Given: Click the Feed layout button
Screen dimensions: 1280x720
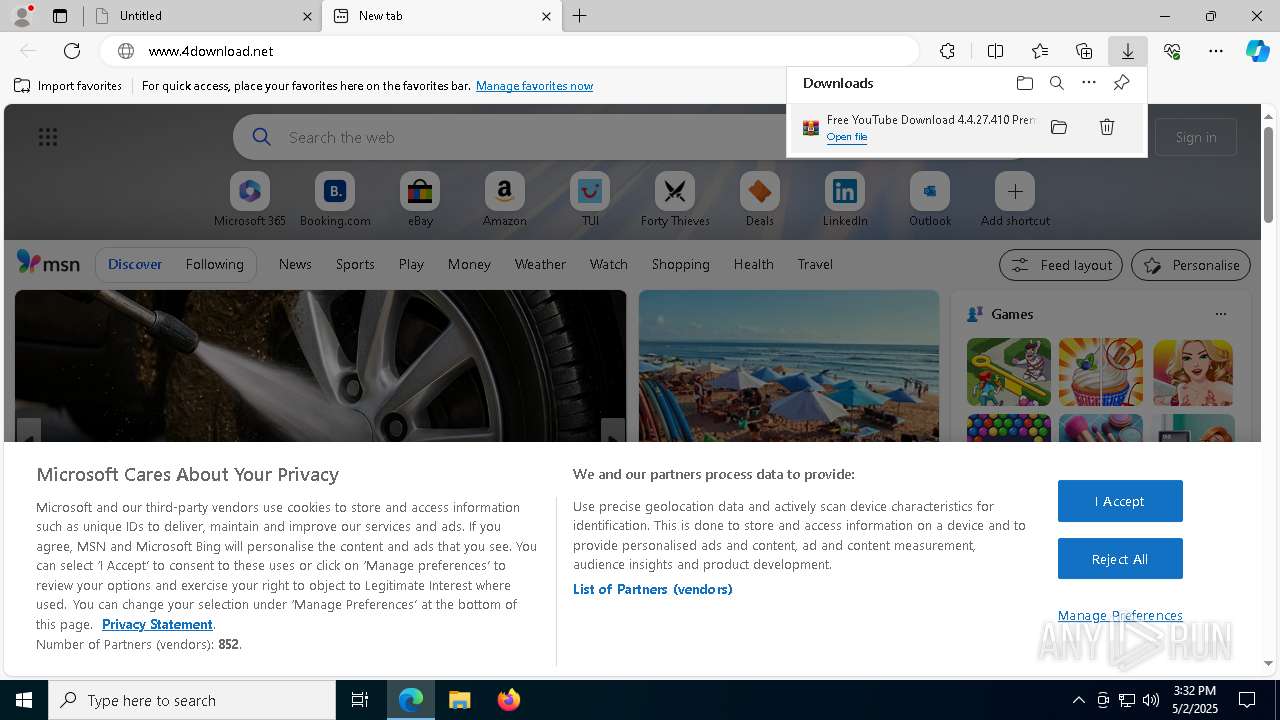Looking at the screenshot, I should (1061, 265).
